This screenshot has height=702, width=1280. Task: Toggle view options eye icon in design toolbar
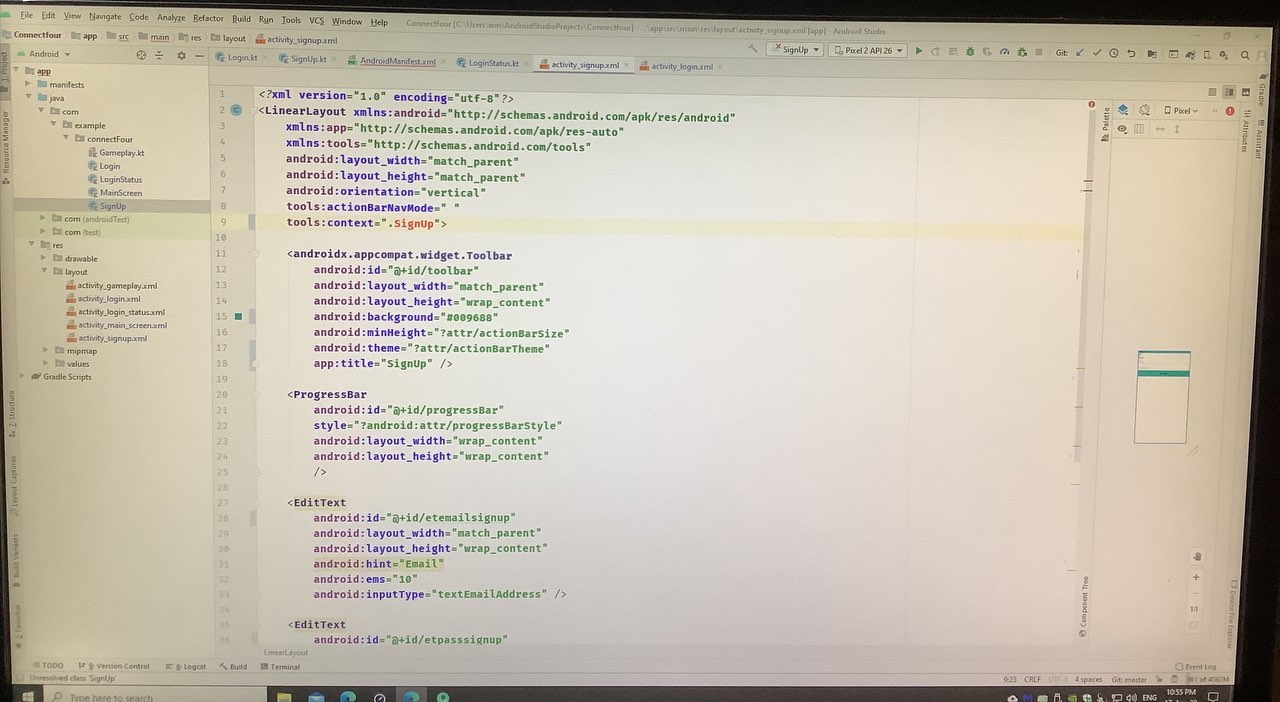click(x=1122, y=129)
